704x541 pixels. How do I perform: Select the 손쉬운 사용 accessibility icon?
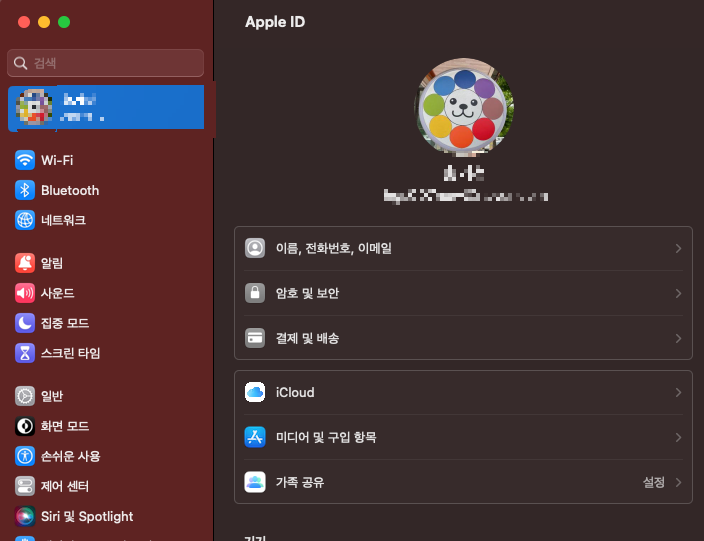point(25,456)
